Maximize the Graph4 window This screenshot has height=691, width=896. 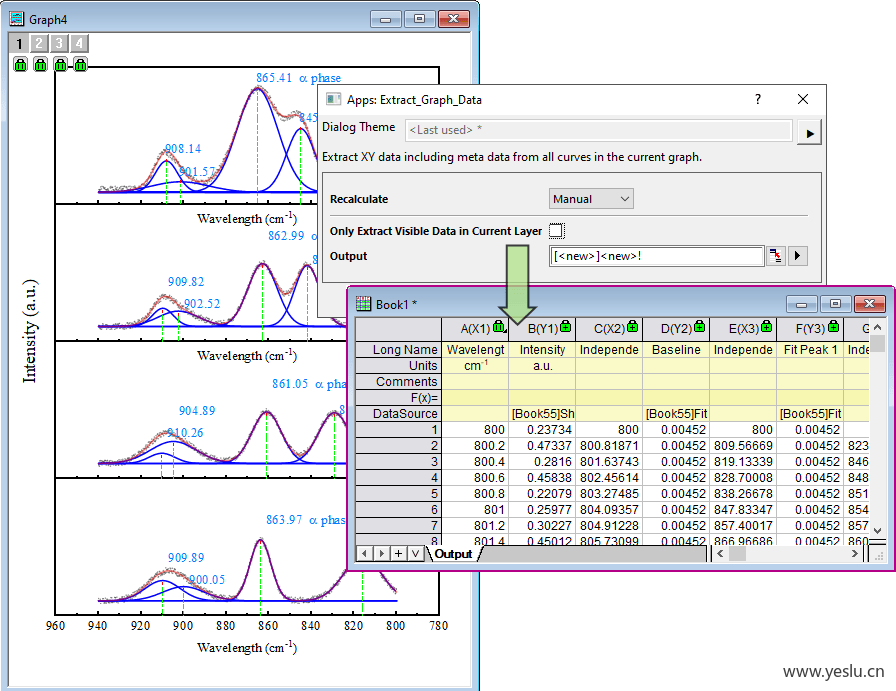click(x=419, y=19)
